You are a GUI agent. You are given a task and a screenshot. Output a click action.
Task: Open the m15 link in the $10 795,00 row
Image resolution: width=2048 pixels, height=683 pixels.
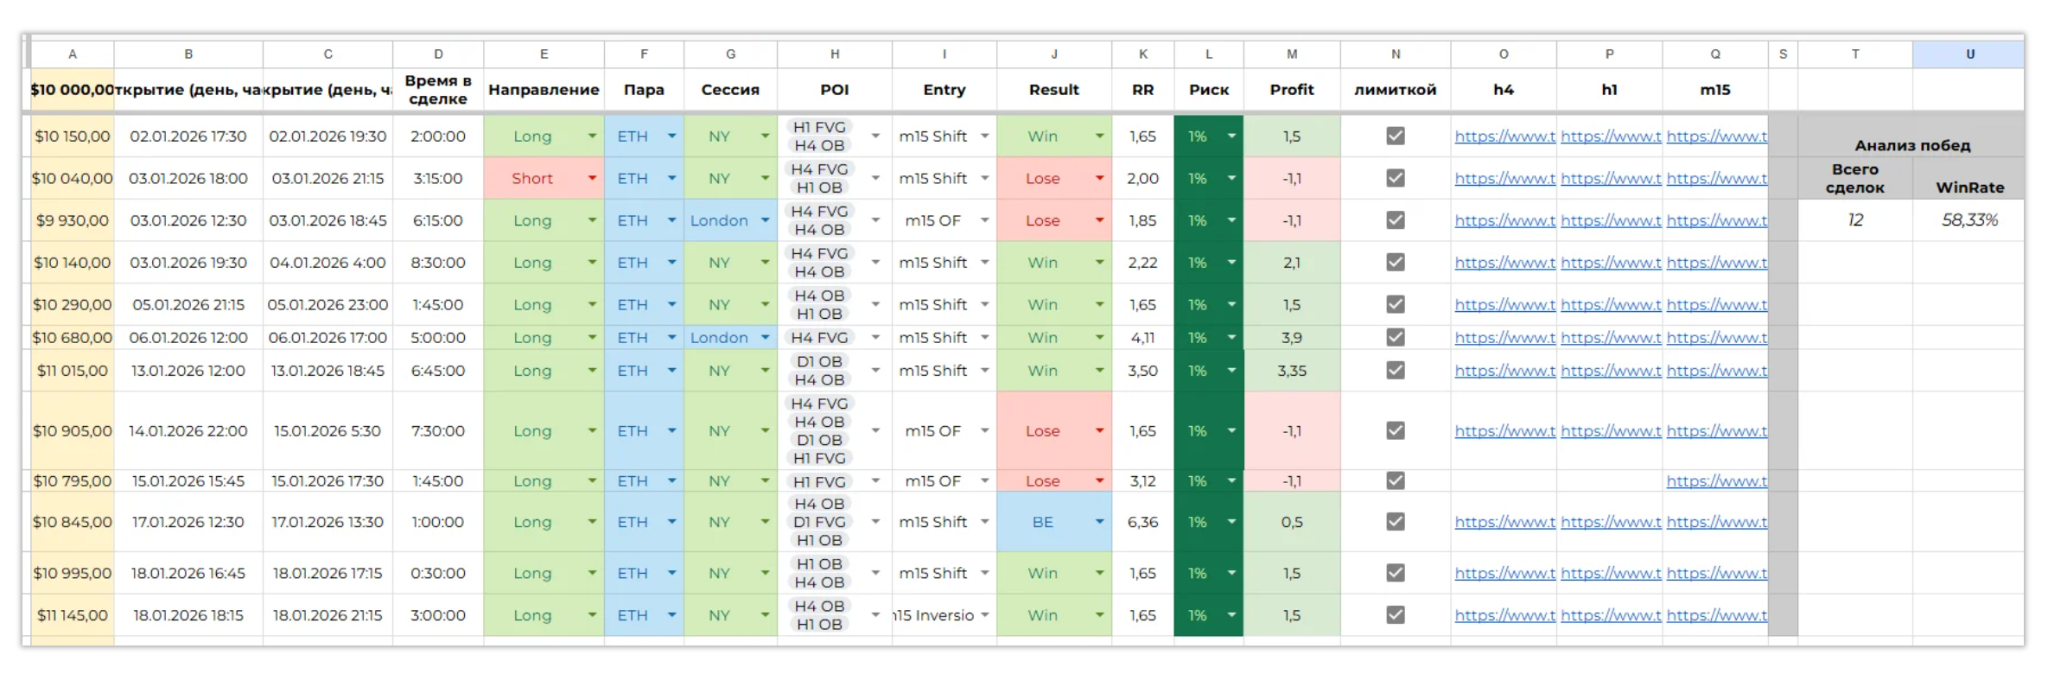(1716, 481)
